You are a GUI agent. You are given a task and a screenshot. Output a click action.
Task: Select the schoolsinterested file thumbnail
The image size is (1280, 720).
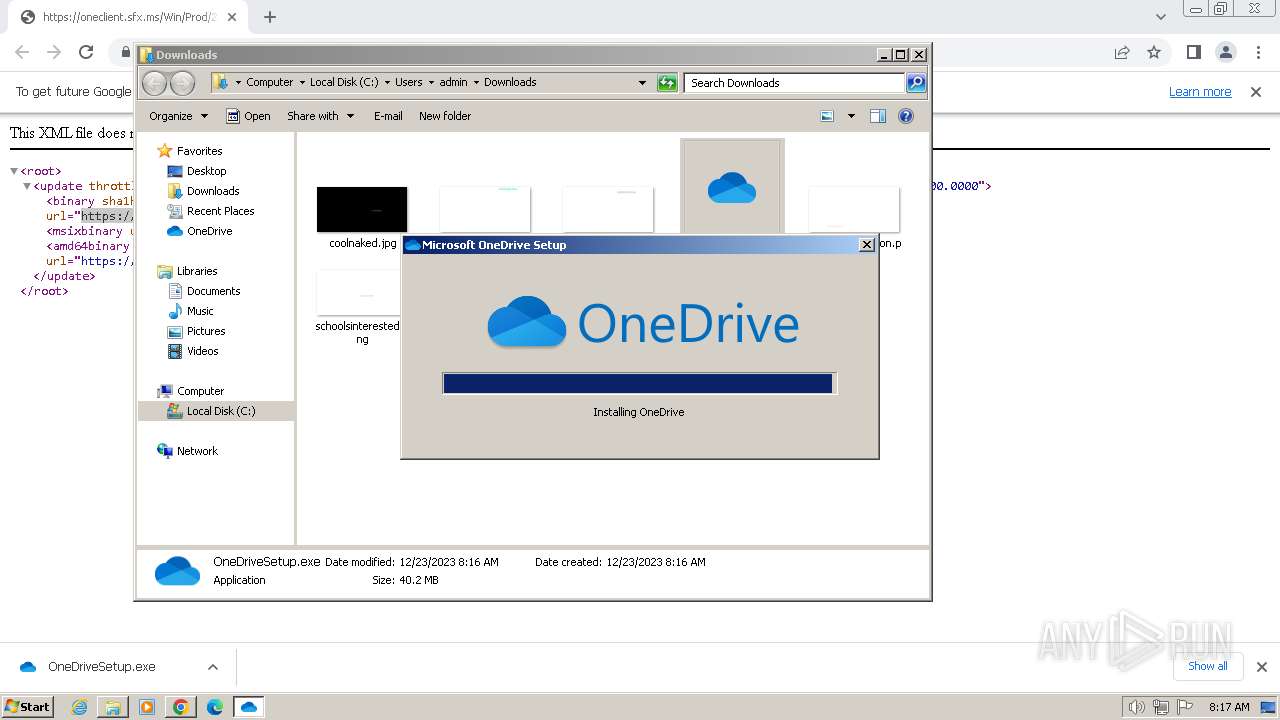tap(358, 292)
